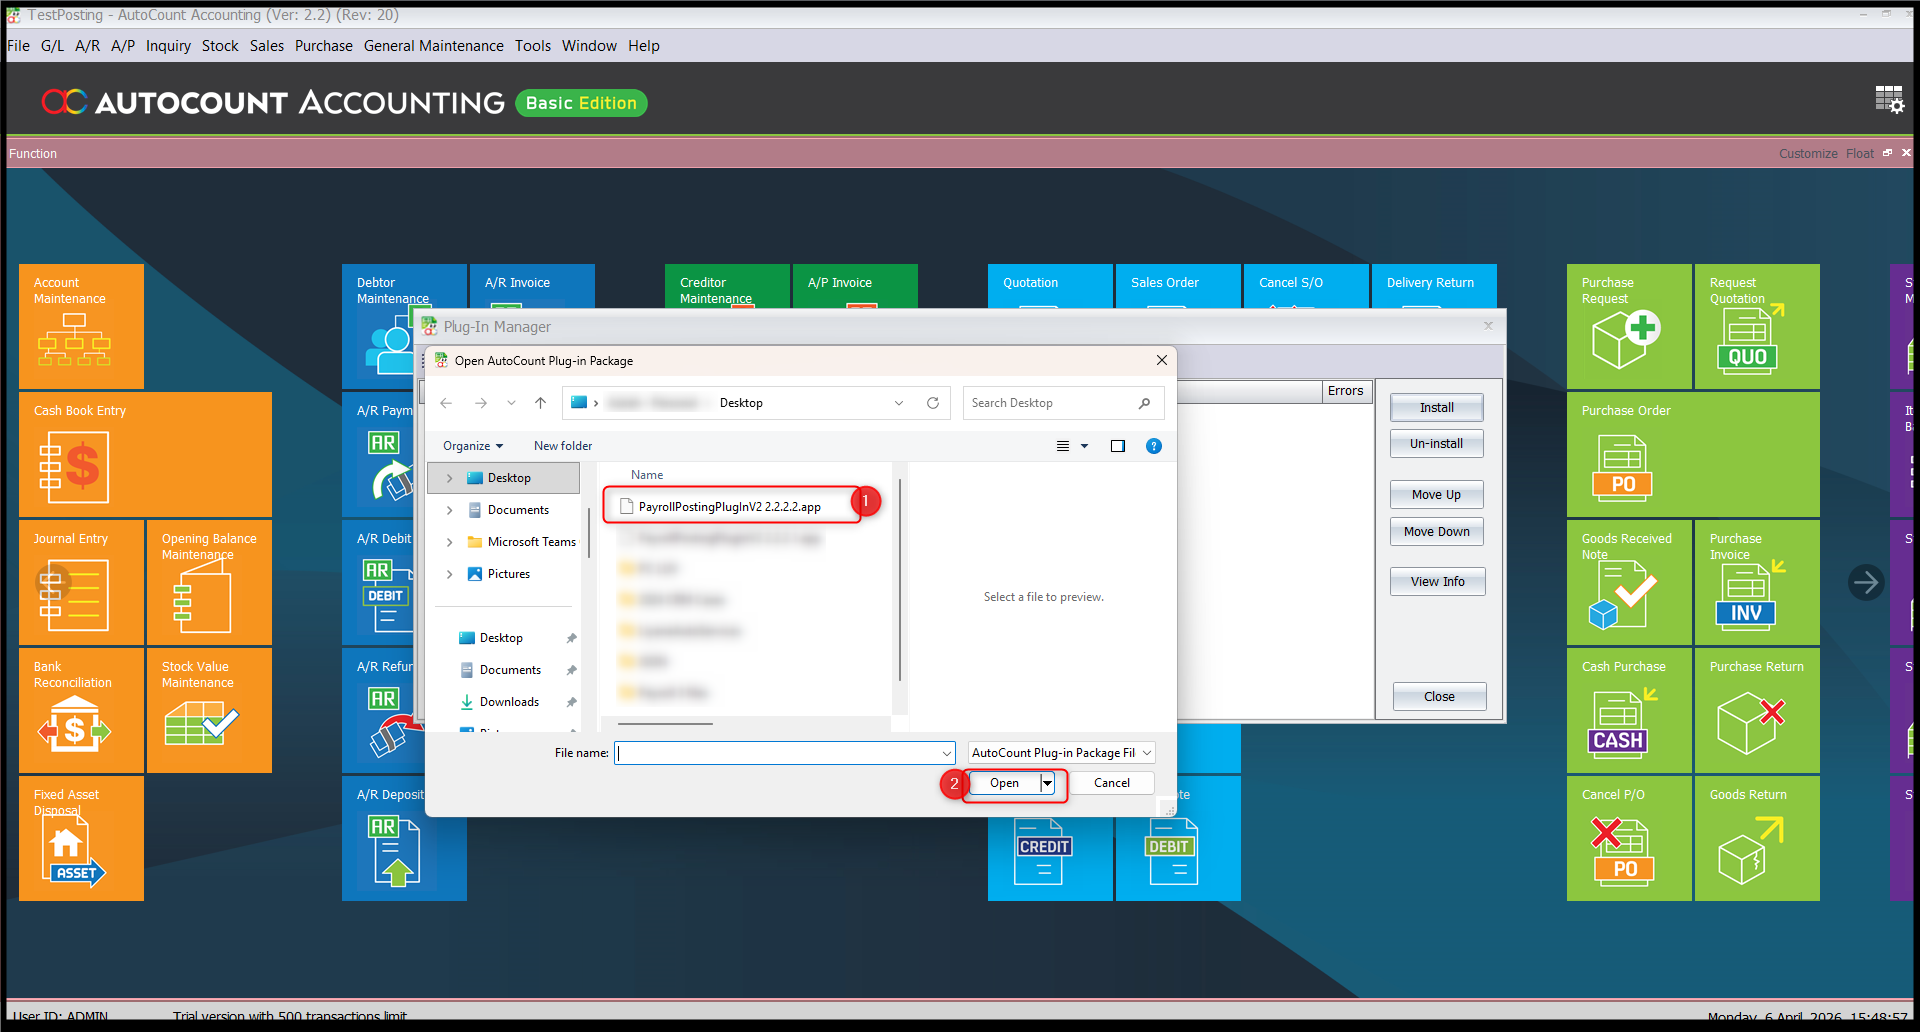Open the view options dropdown arrow
This screenshot has width=1920, height=1032.
click(1084, 446)
